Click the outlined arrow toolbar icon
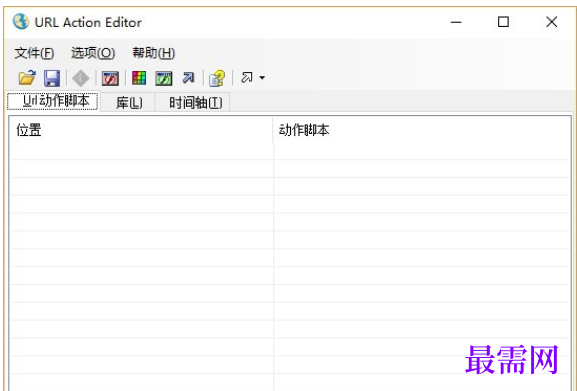Screen dimensions: 577x391 (x=247, y=78)
